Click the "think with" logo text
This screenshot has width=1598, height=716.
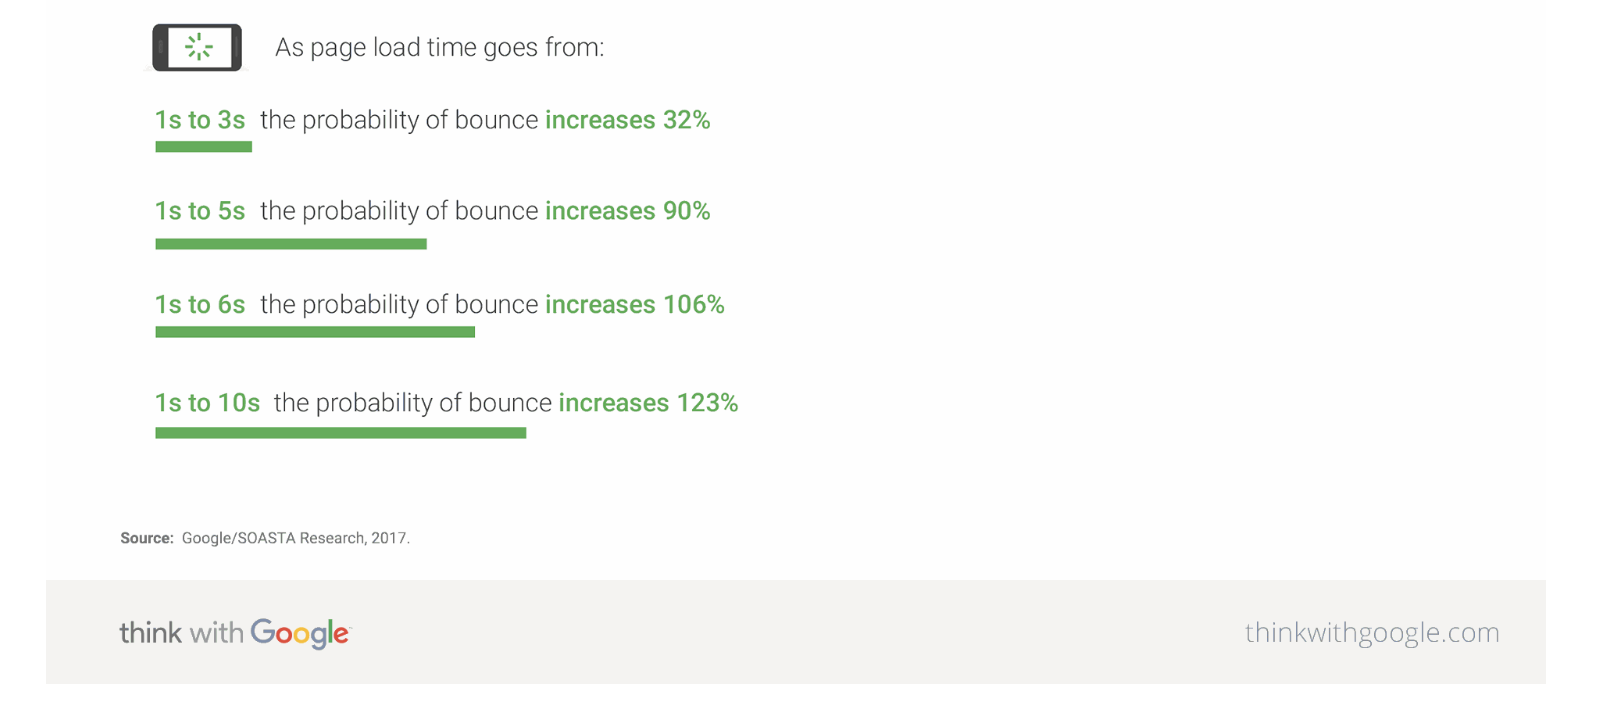(181, 633)
